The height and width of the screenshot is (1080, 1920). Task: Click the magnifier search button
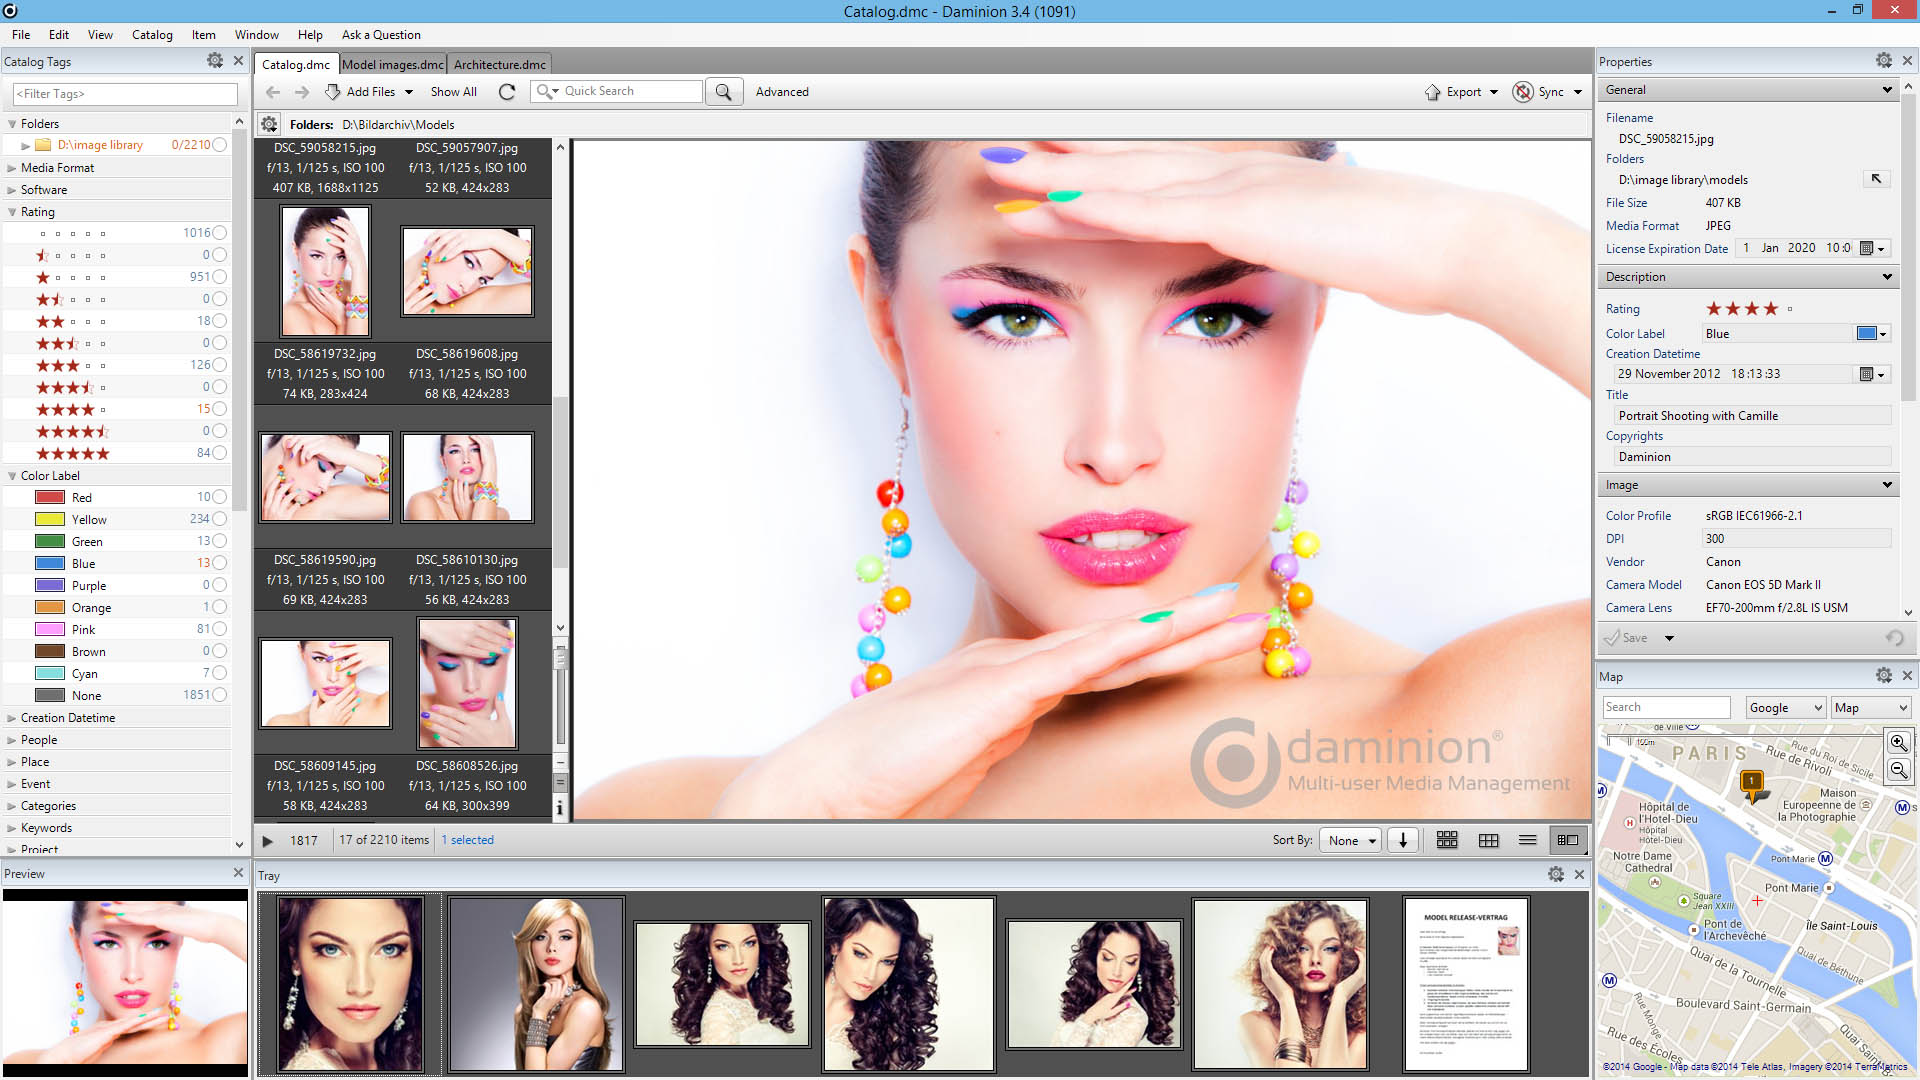pos(723,92)
